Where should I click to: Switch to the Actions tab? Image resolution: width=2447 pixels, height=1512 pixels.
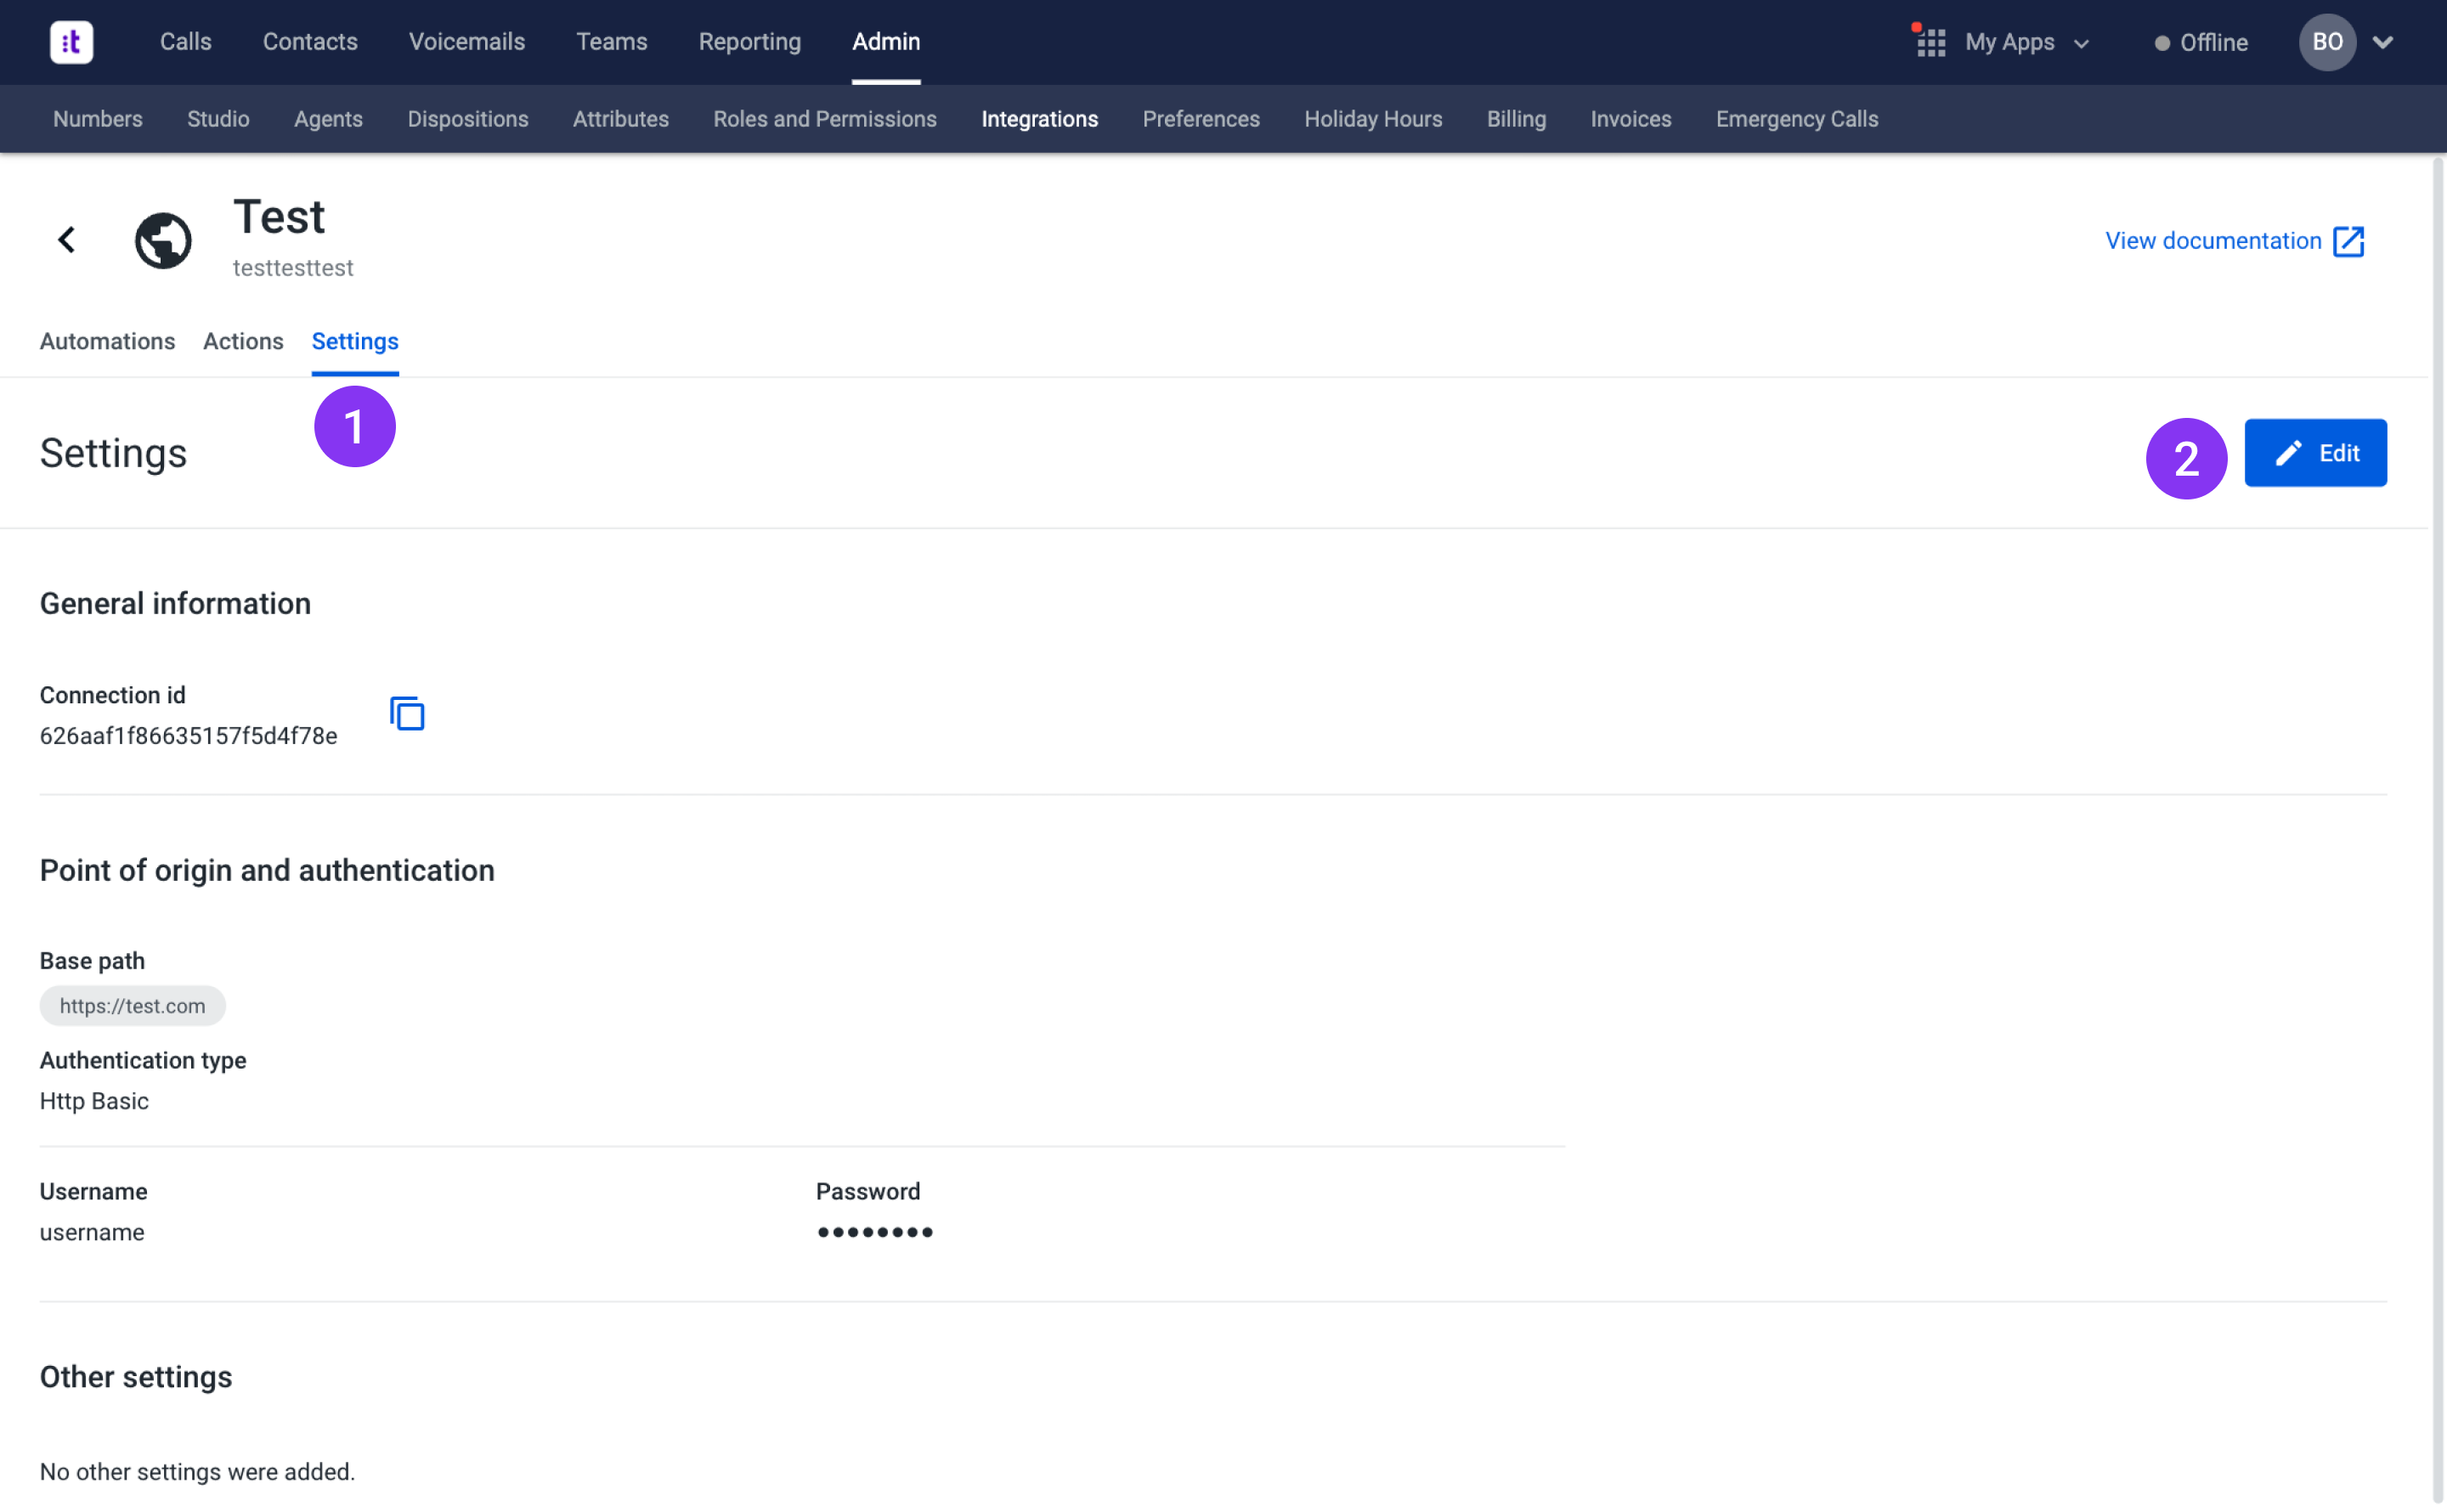click(x=243, y=341)
